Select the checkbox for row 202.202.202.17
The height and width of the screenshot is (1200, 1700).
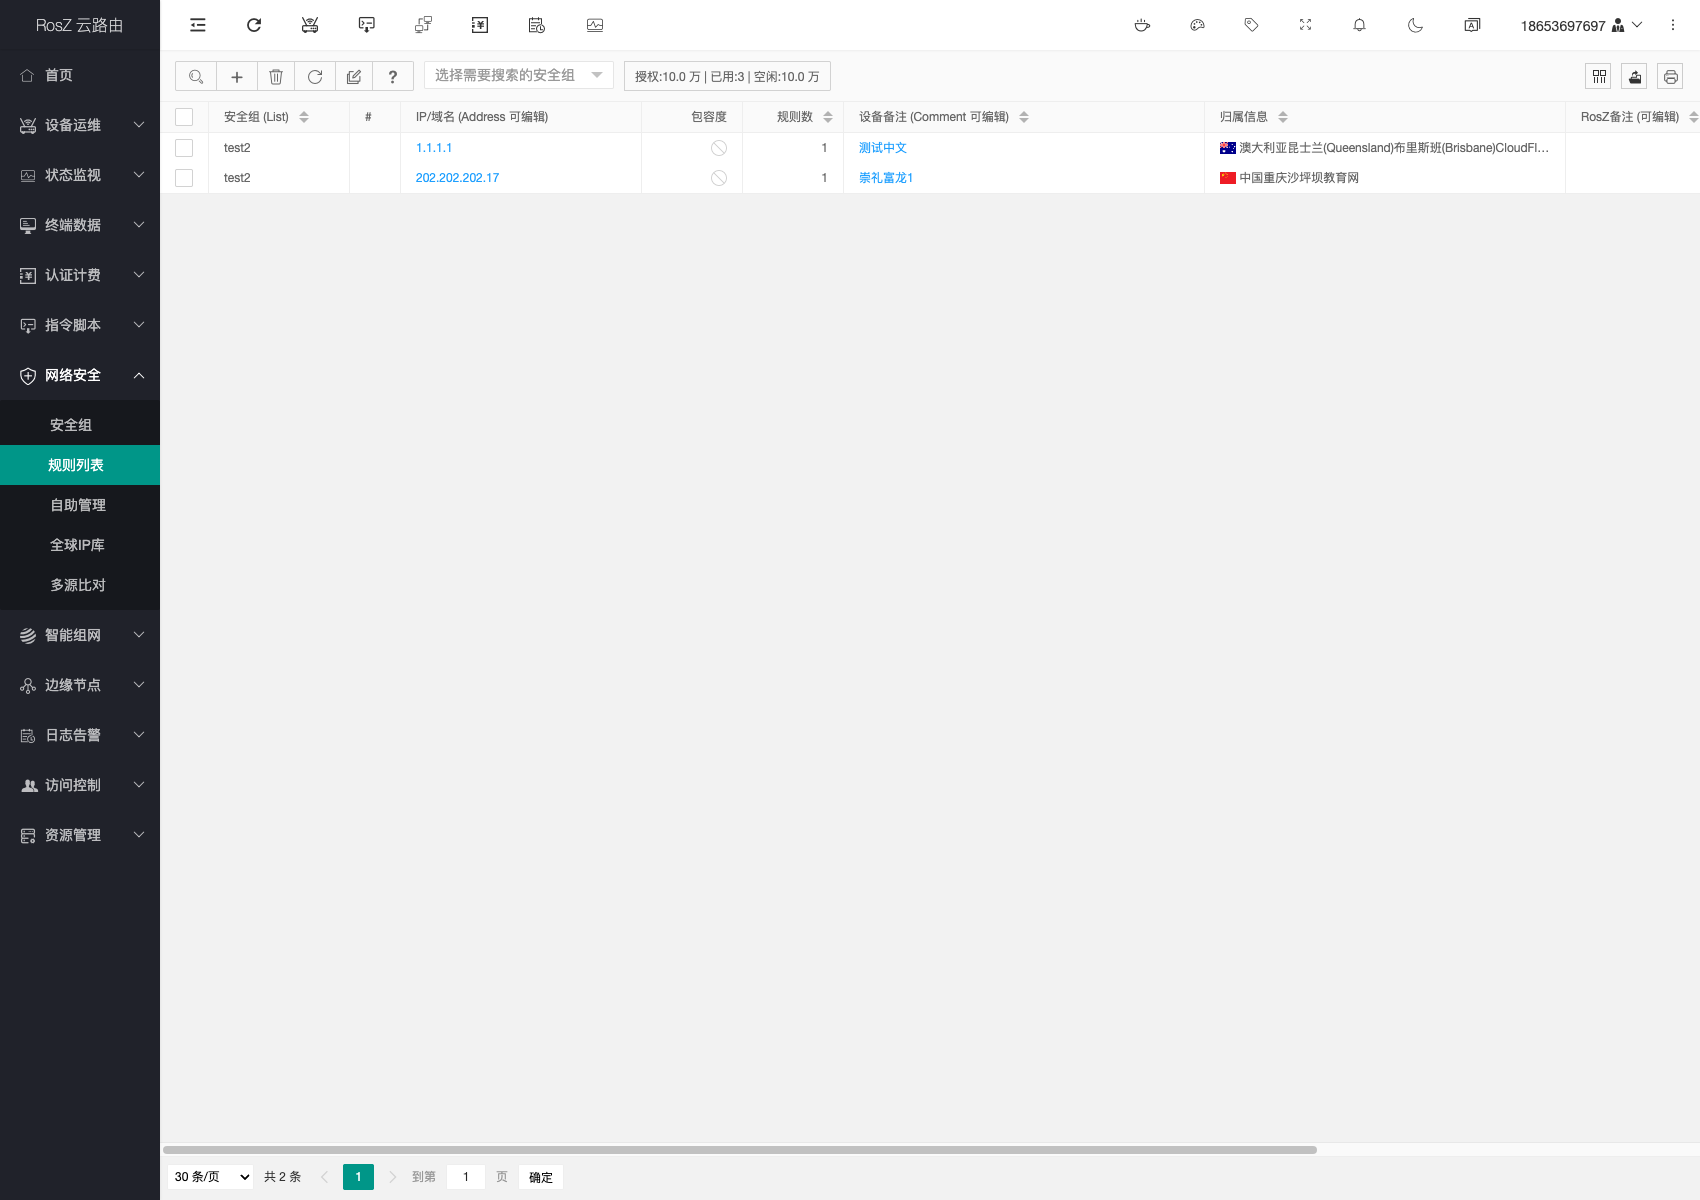[184, 178]
